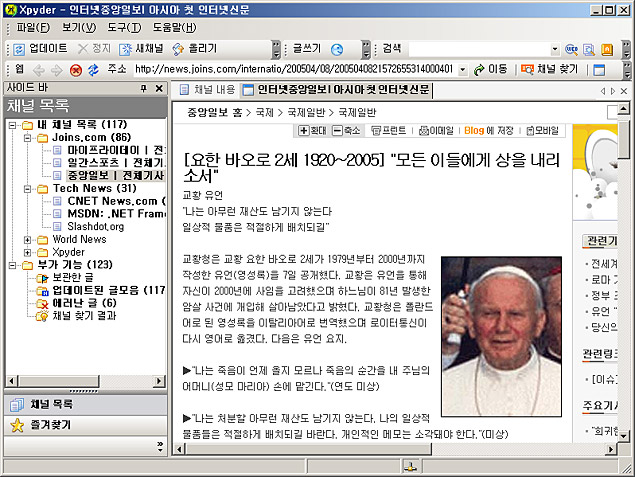Click the red stop icon in the address bar
635x477 pixels.
76,70
